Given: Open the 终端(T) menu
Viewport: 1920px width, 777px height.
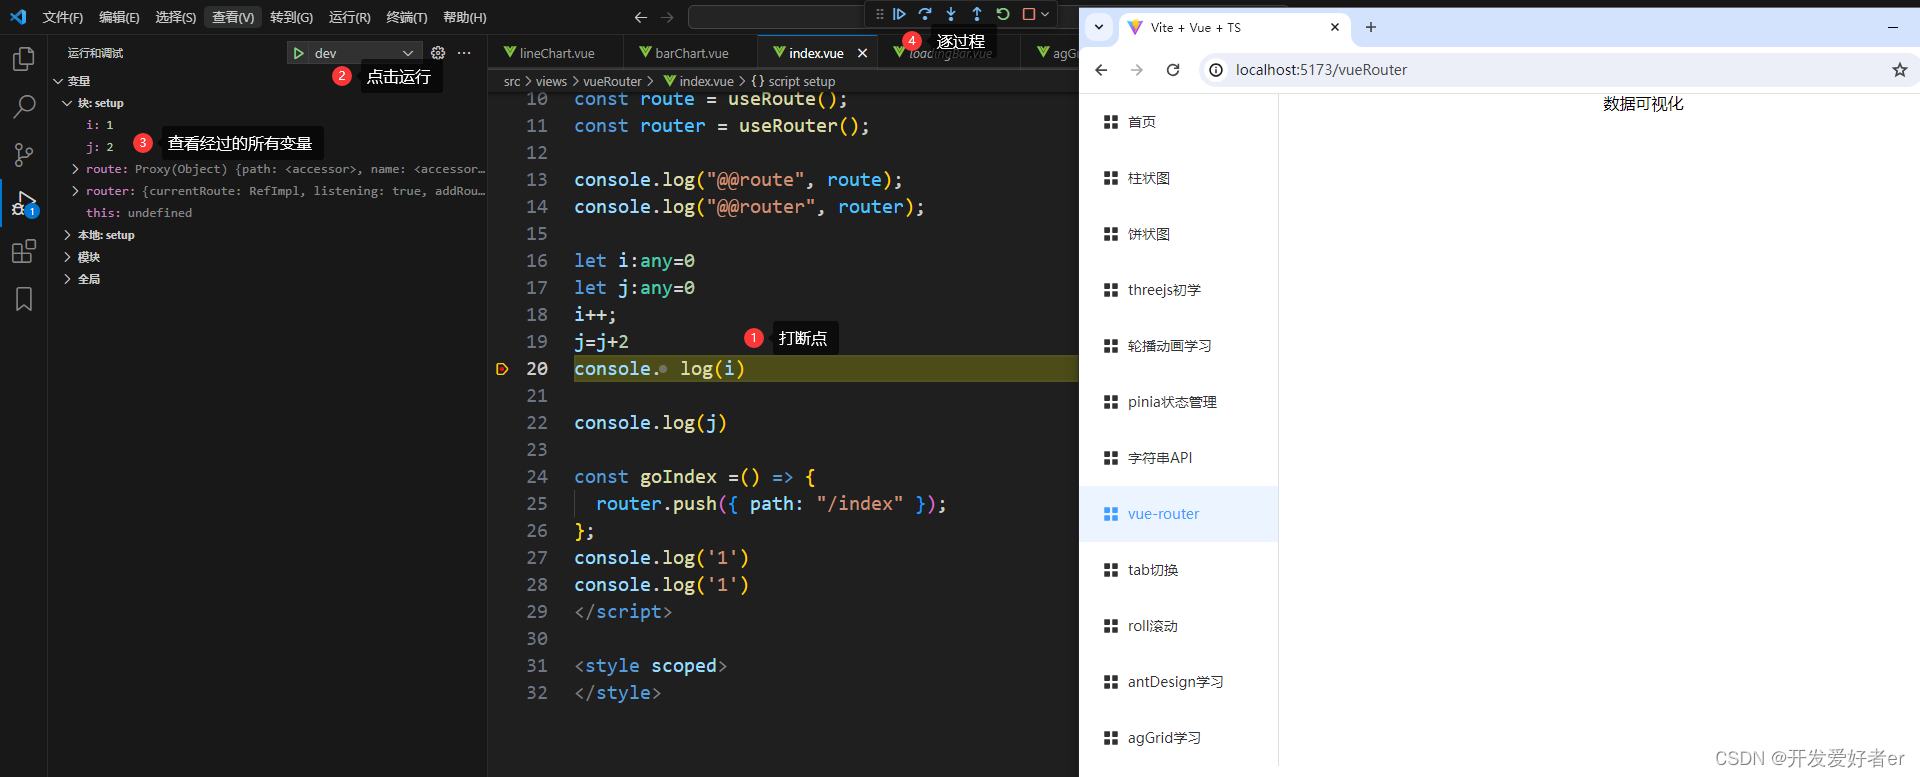Looking at the screenshot, I should [406, 17].
